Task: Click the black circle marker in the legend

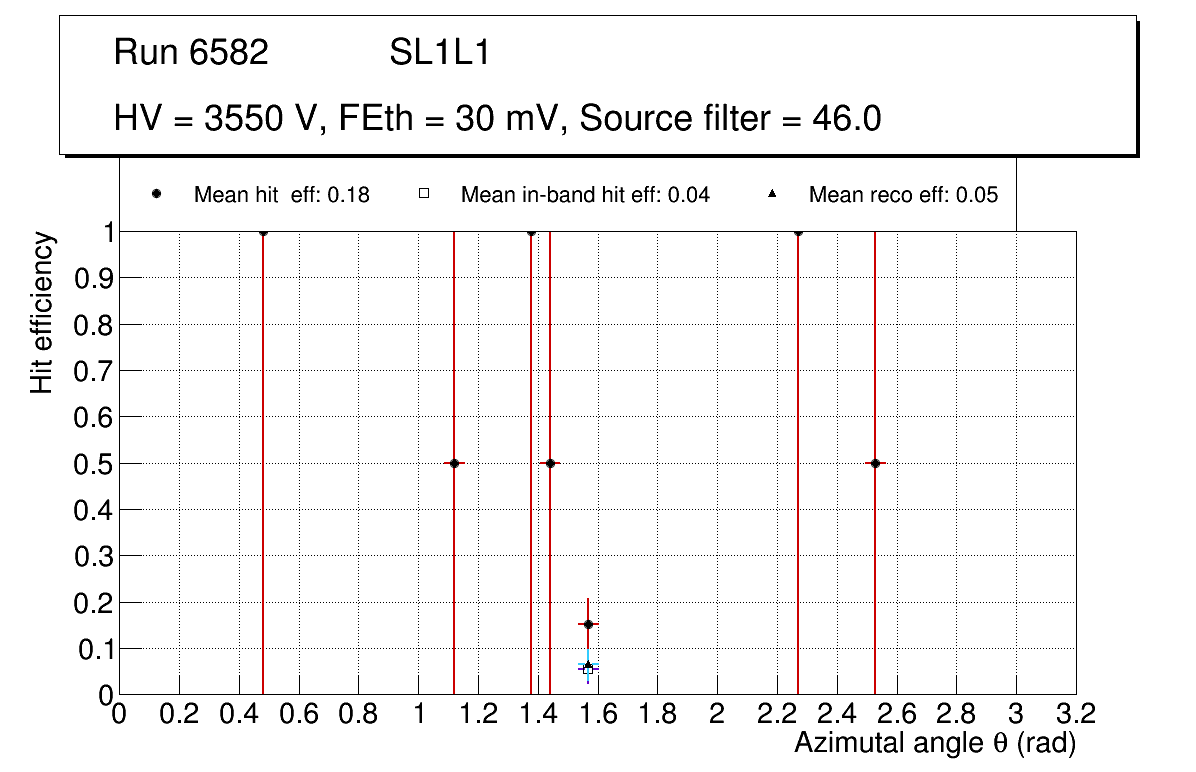Action: [x=157, y=194]
